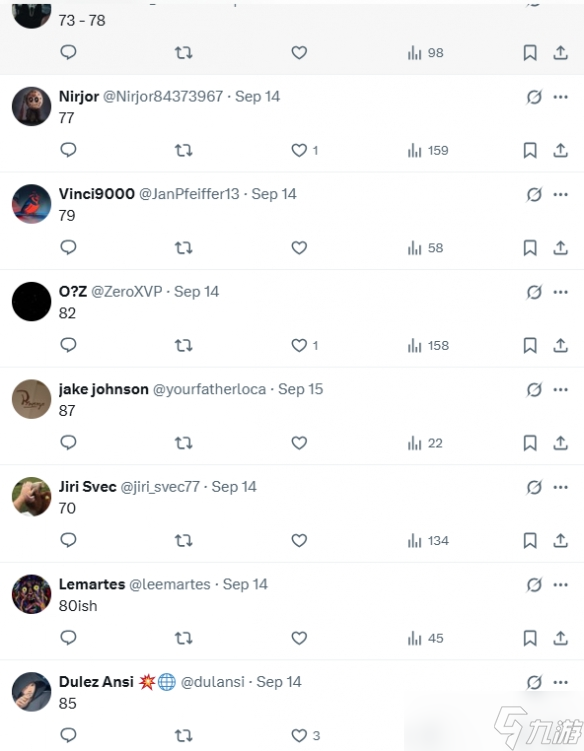
Task: Bookmark Lemartes's "80ish" tweet
Action: tap(530, 638)
